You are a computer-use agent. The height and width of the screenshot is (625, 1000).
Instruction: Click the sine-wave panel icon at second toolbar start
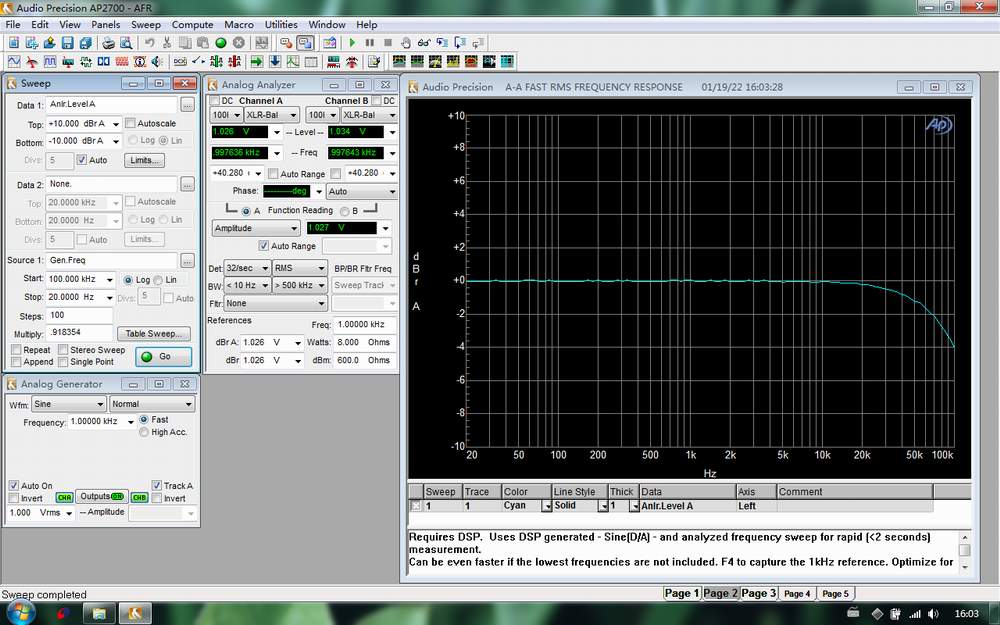(x=13, y=61)
